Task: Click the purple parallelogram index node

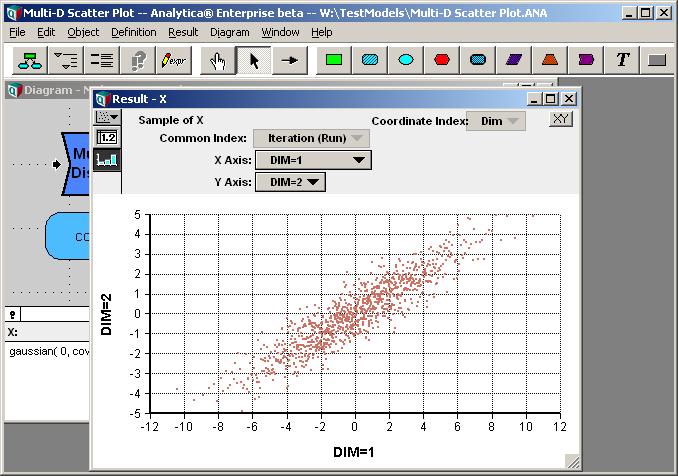Action: [x=514, y=61]
